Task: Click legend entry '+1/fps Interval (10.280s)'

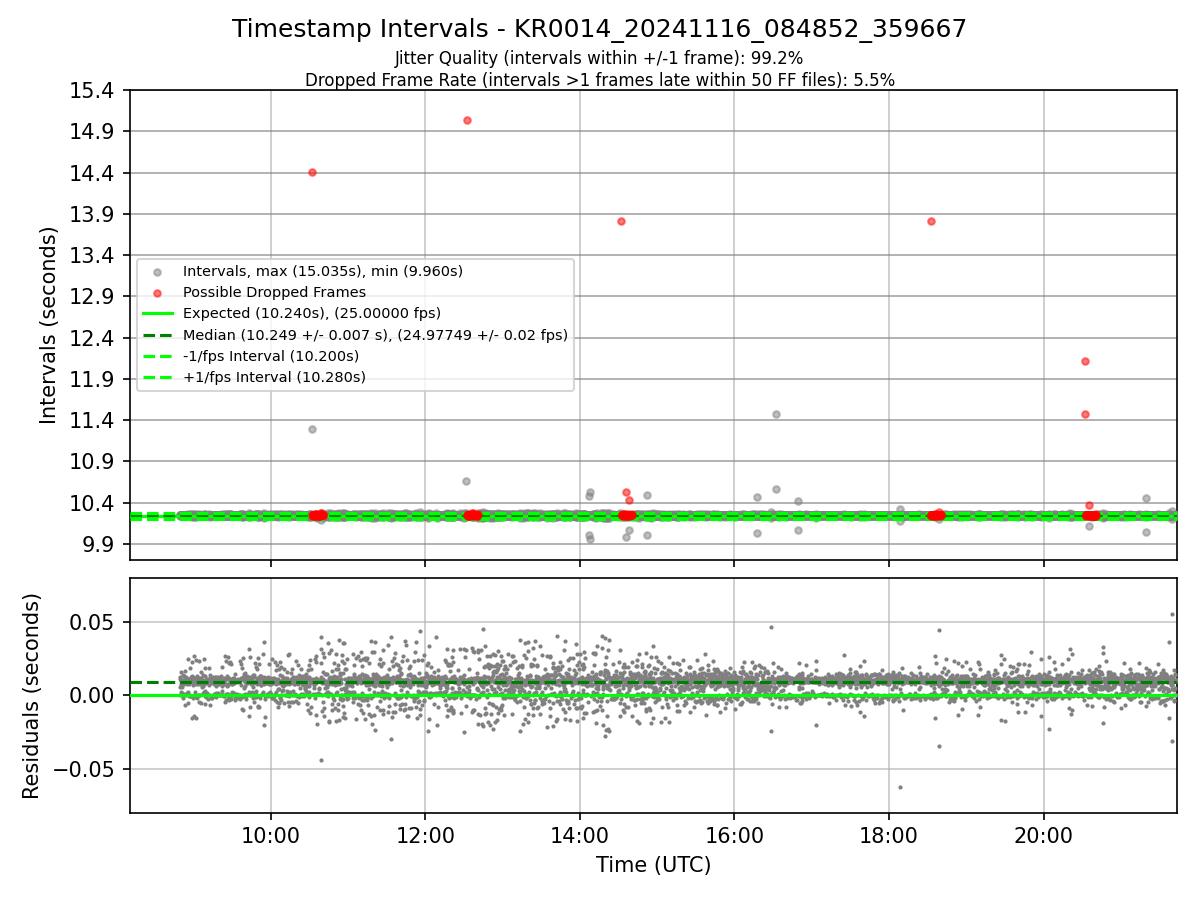Action: pyautogui.click(x=274, y=377)
